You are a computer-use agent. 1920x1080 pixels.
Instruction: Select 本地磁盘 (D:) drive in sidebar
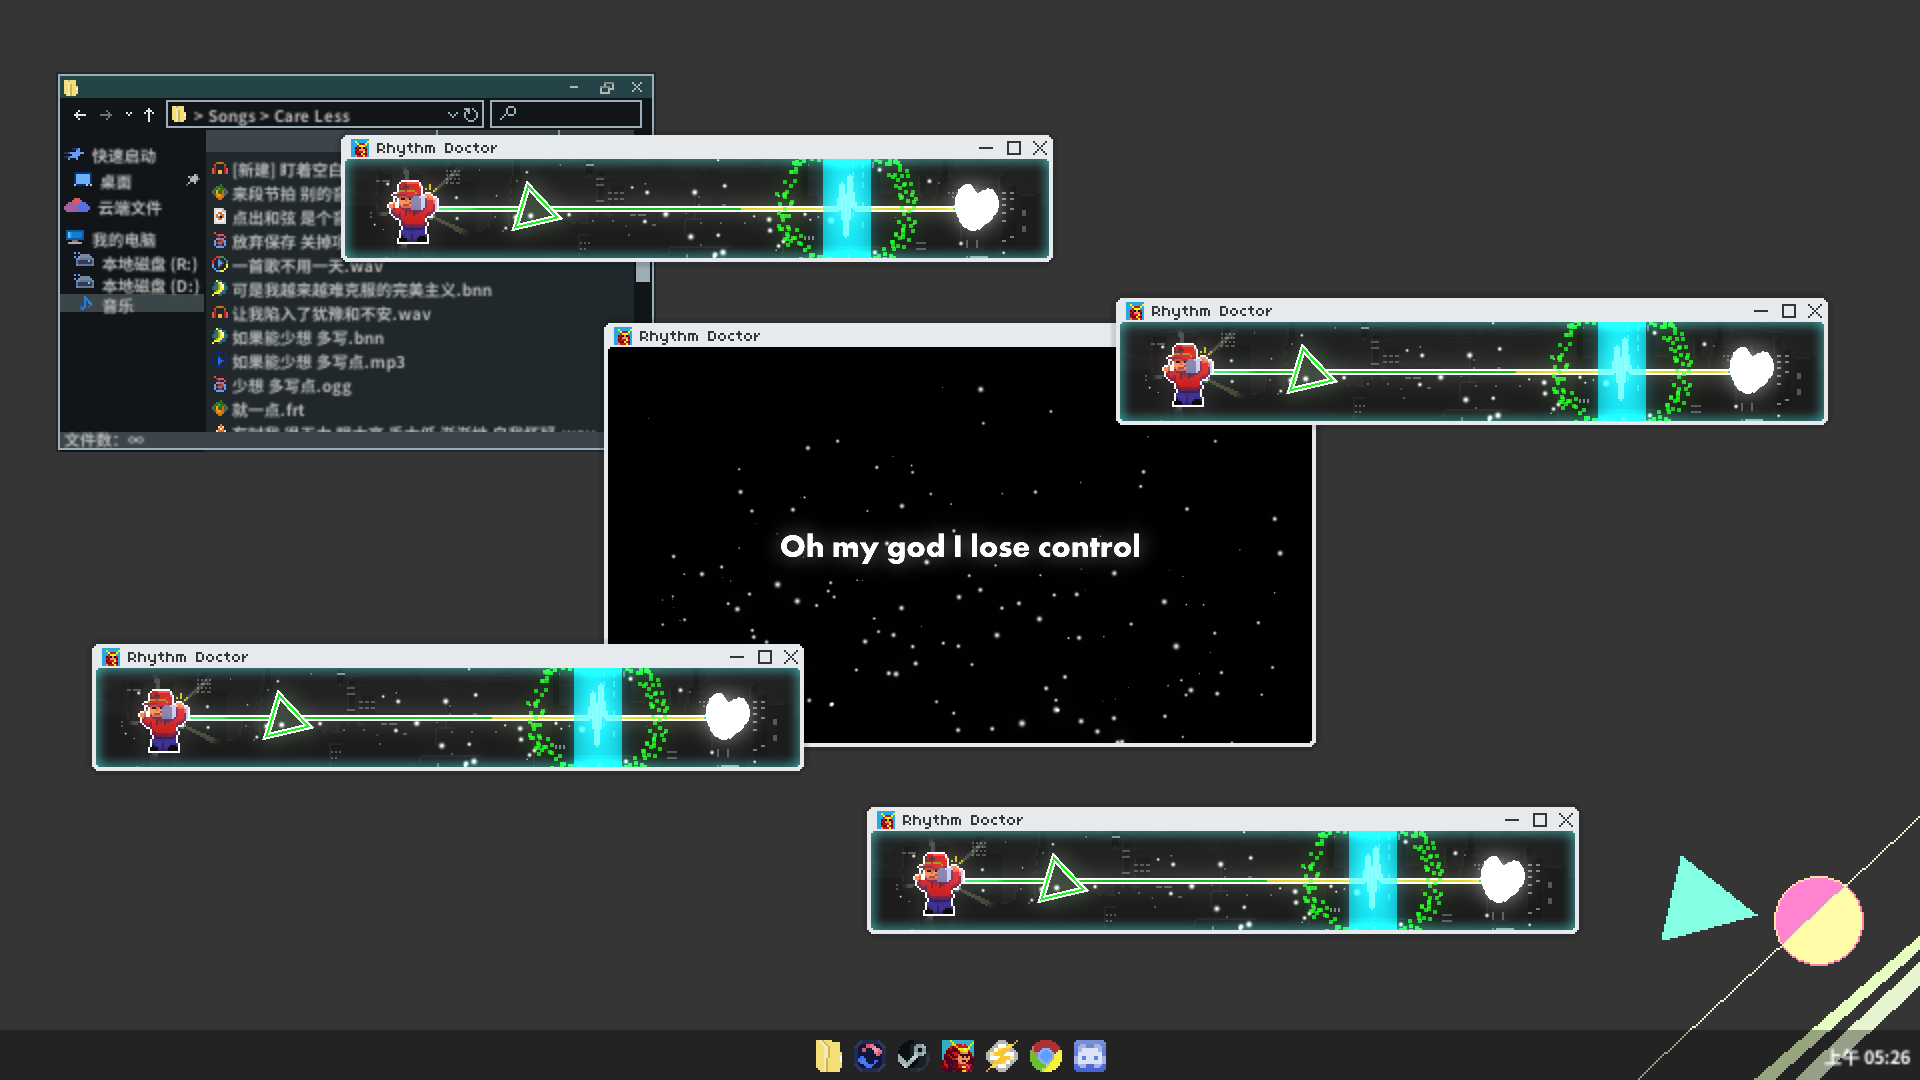[x=148, y=286]
